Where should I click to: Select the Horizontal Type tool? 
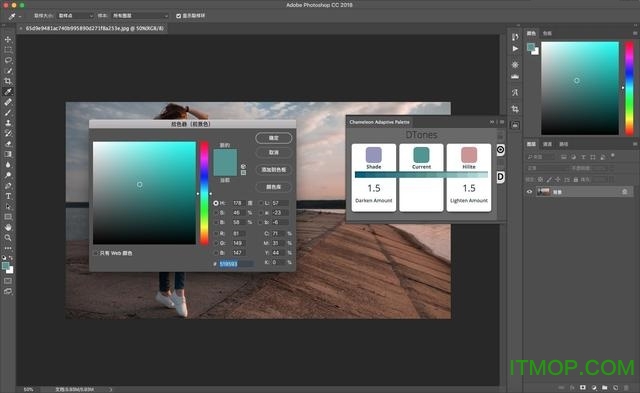(8, 196)
